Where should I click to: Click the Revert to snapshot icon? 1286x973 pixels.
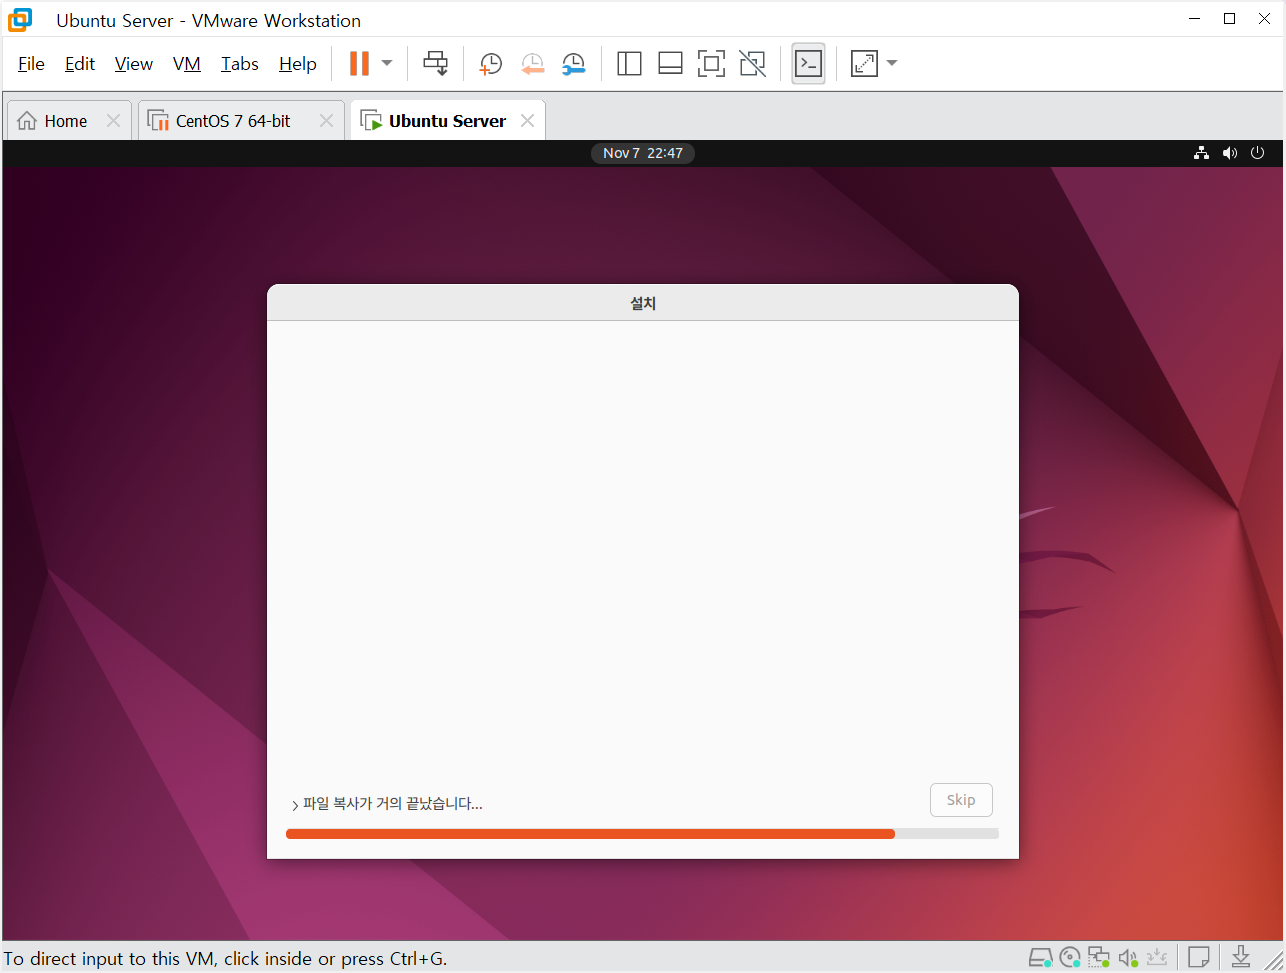pyautogui.click(x=532, y=64)
